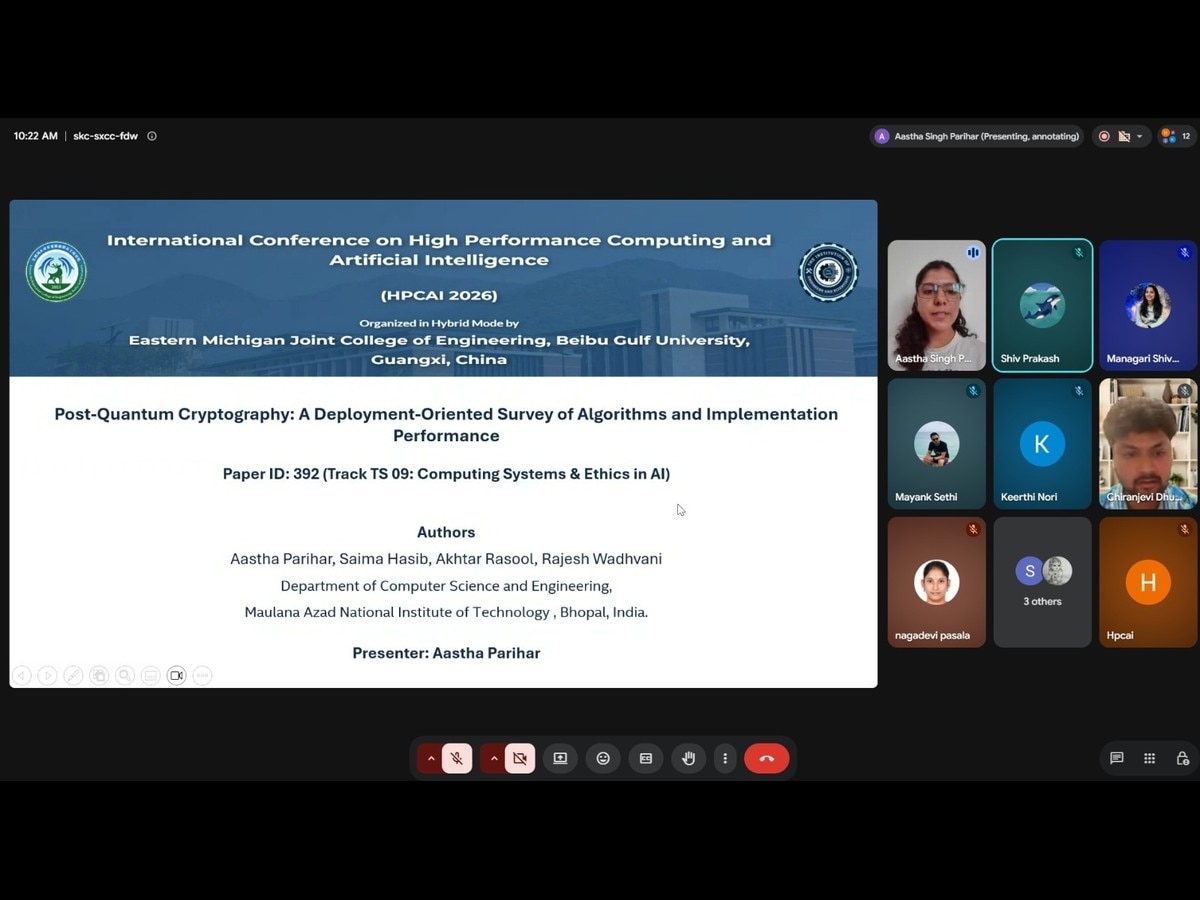1200x900 pixels.
Task: Click the Present now screen share icon
Action: (x=560, y=758)
